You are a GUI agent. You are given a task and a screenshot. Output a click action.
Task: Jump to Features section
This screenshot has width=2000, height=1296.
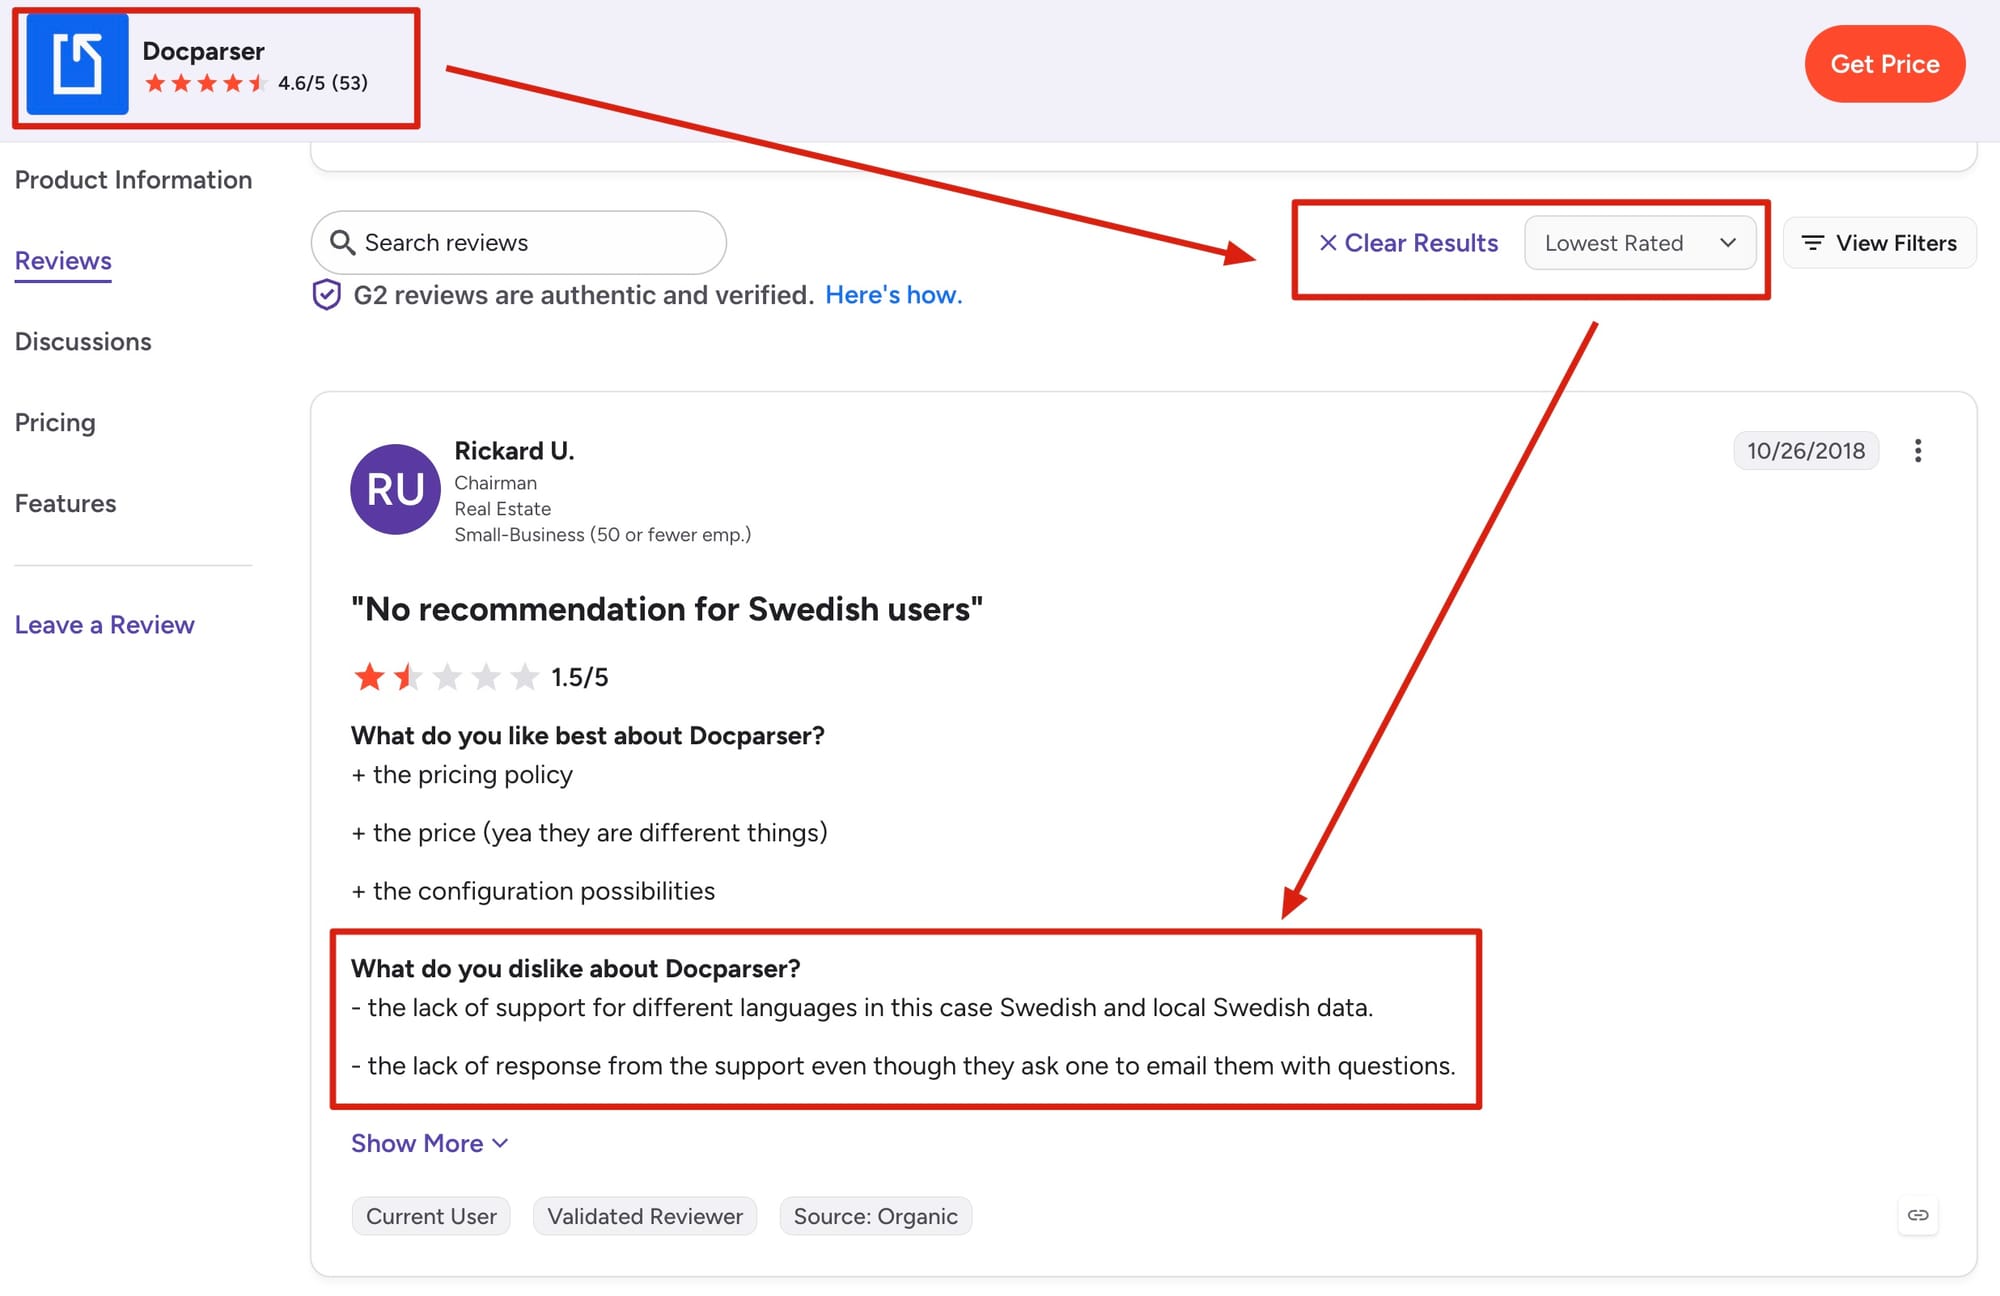point(65,504)
